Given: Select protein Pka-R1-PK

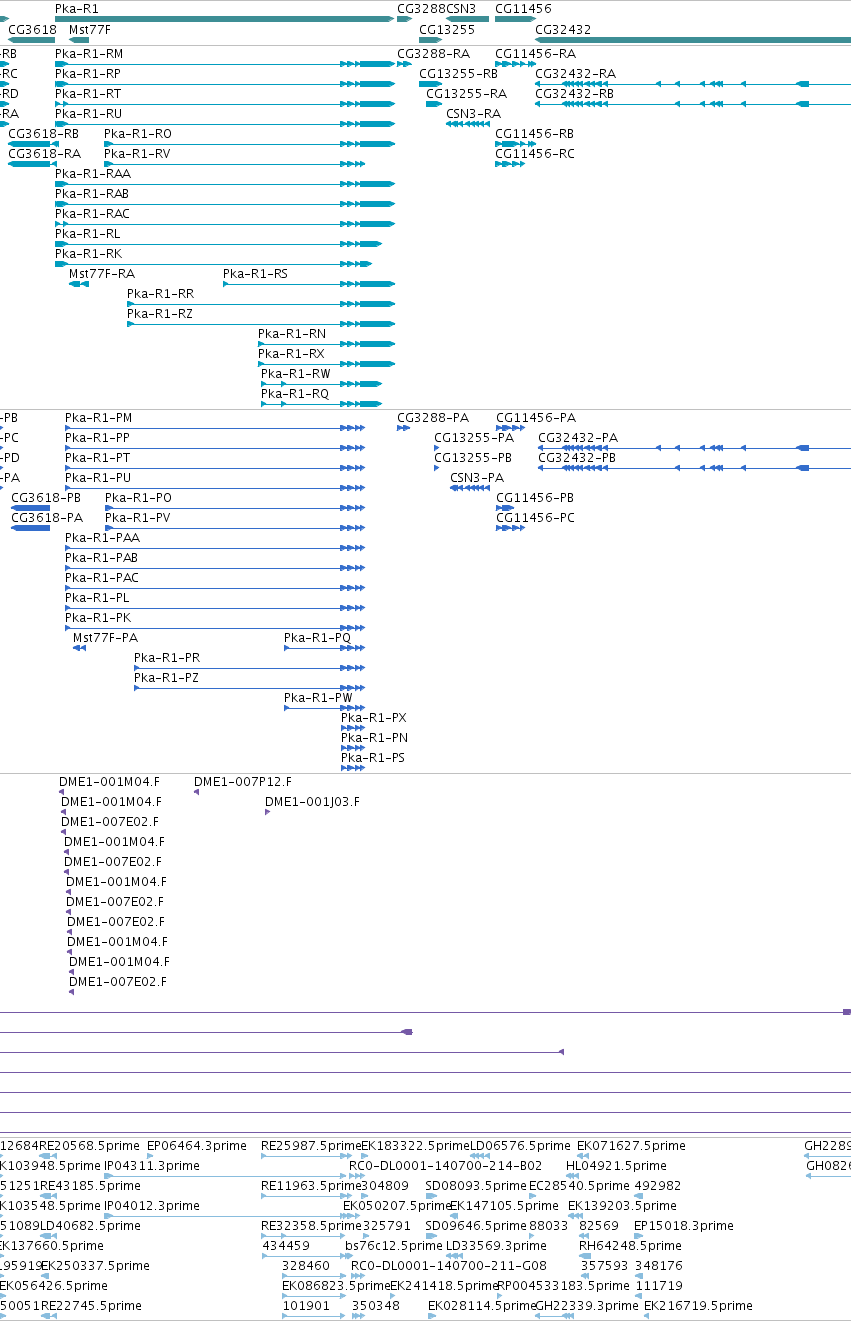Looking at the screenshot, I should point(98,618).
